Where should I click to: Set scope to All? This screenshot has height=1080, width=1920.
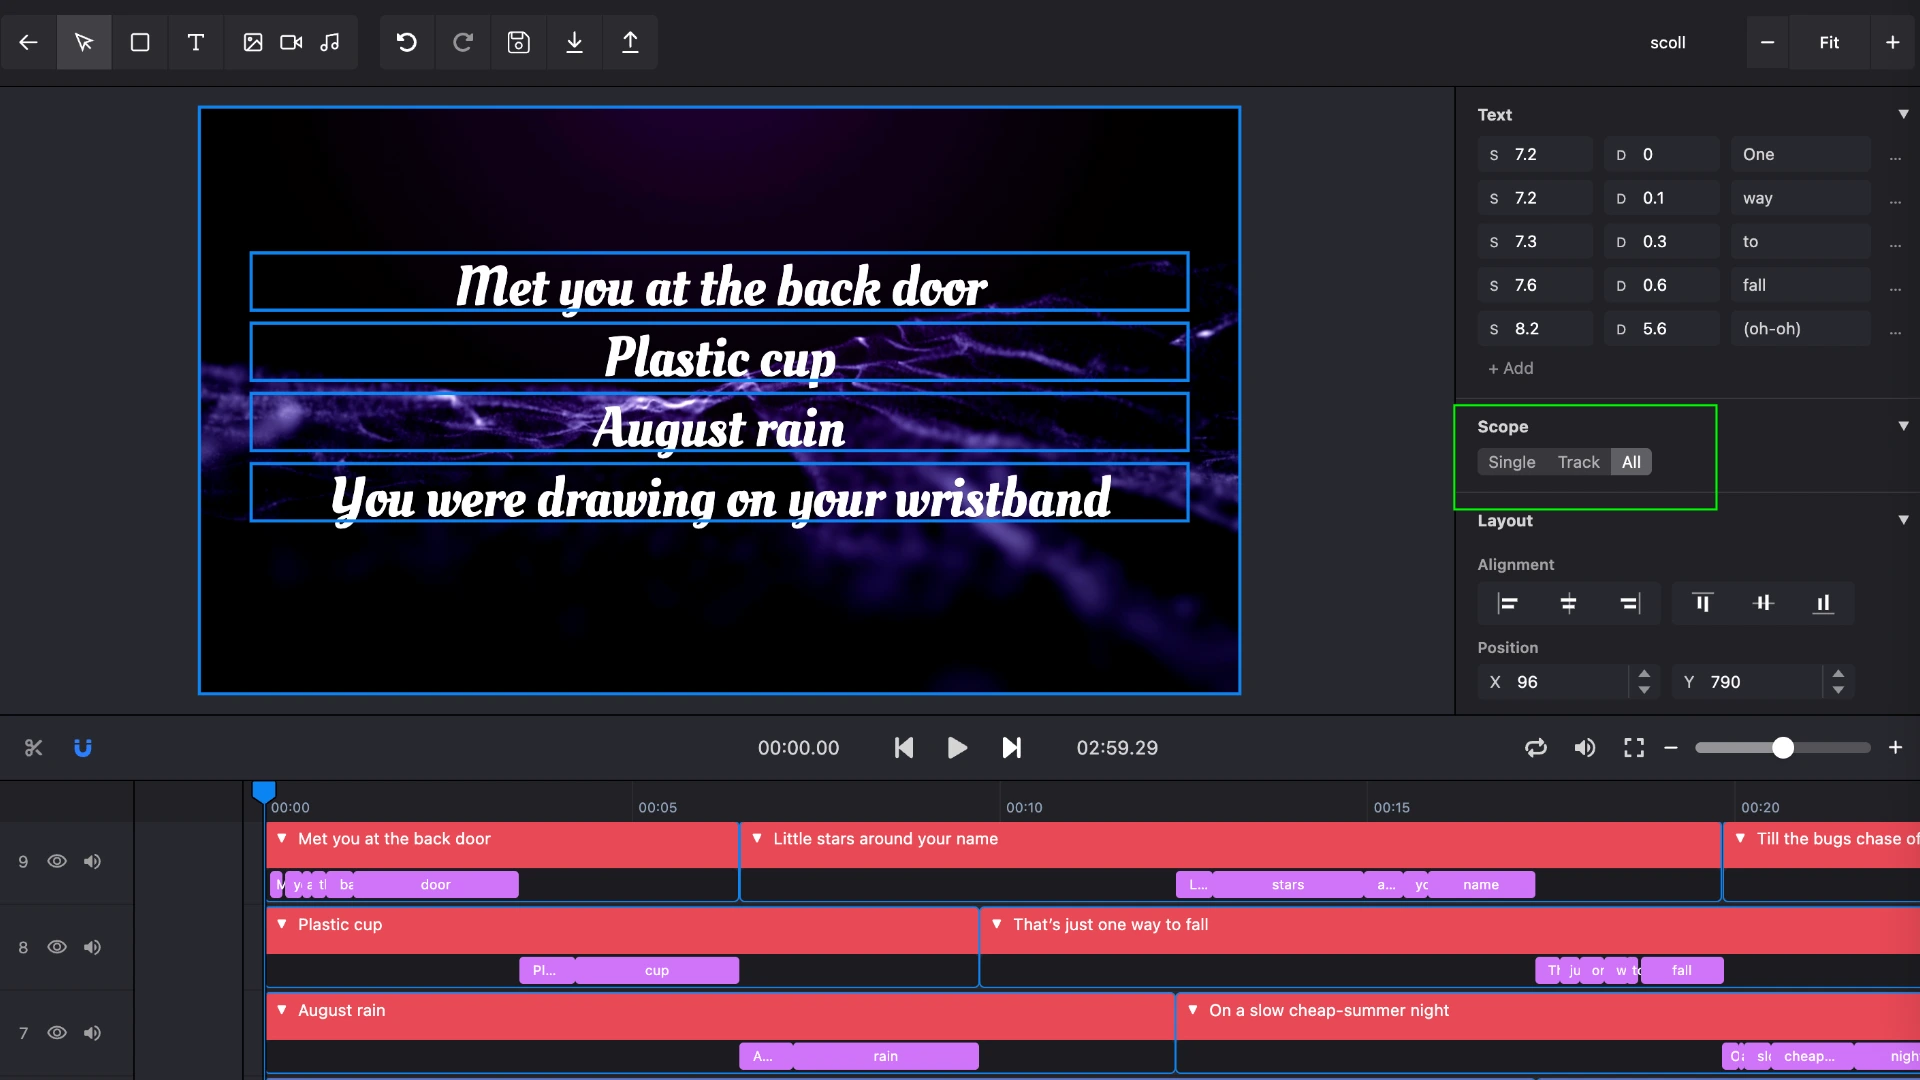click(1631, 462)
